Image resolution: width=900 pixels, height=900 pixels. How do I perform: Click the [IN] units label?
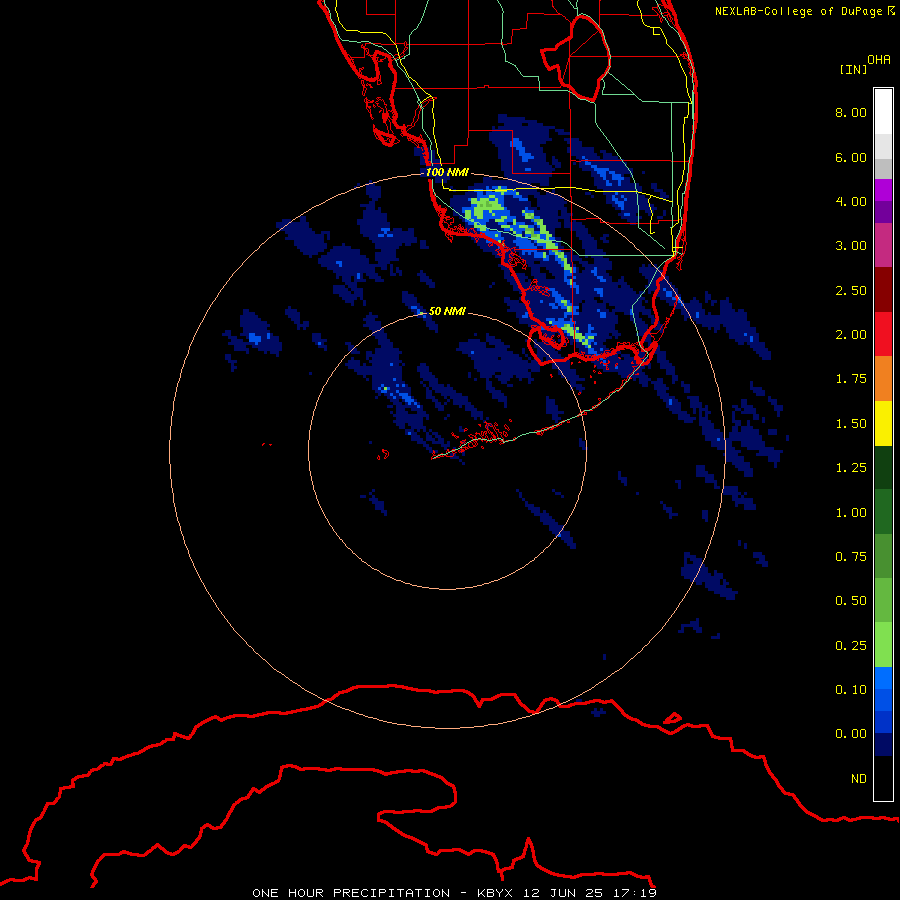pos(853,69)
